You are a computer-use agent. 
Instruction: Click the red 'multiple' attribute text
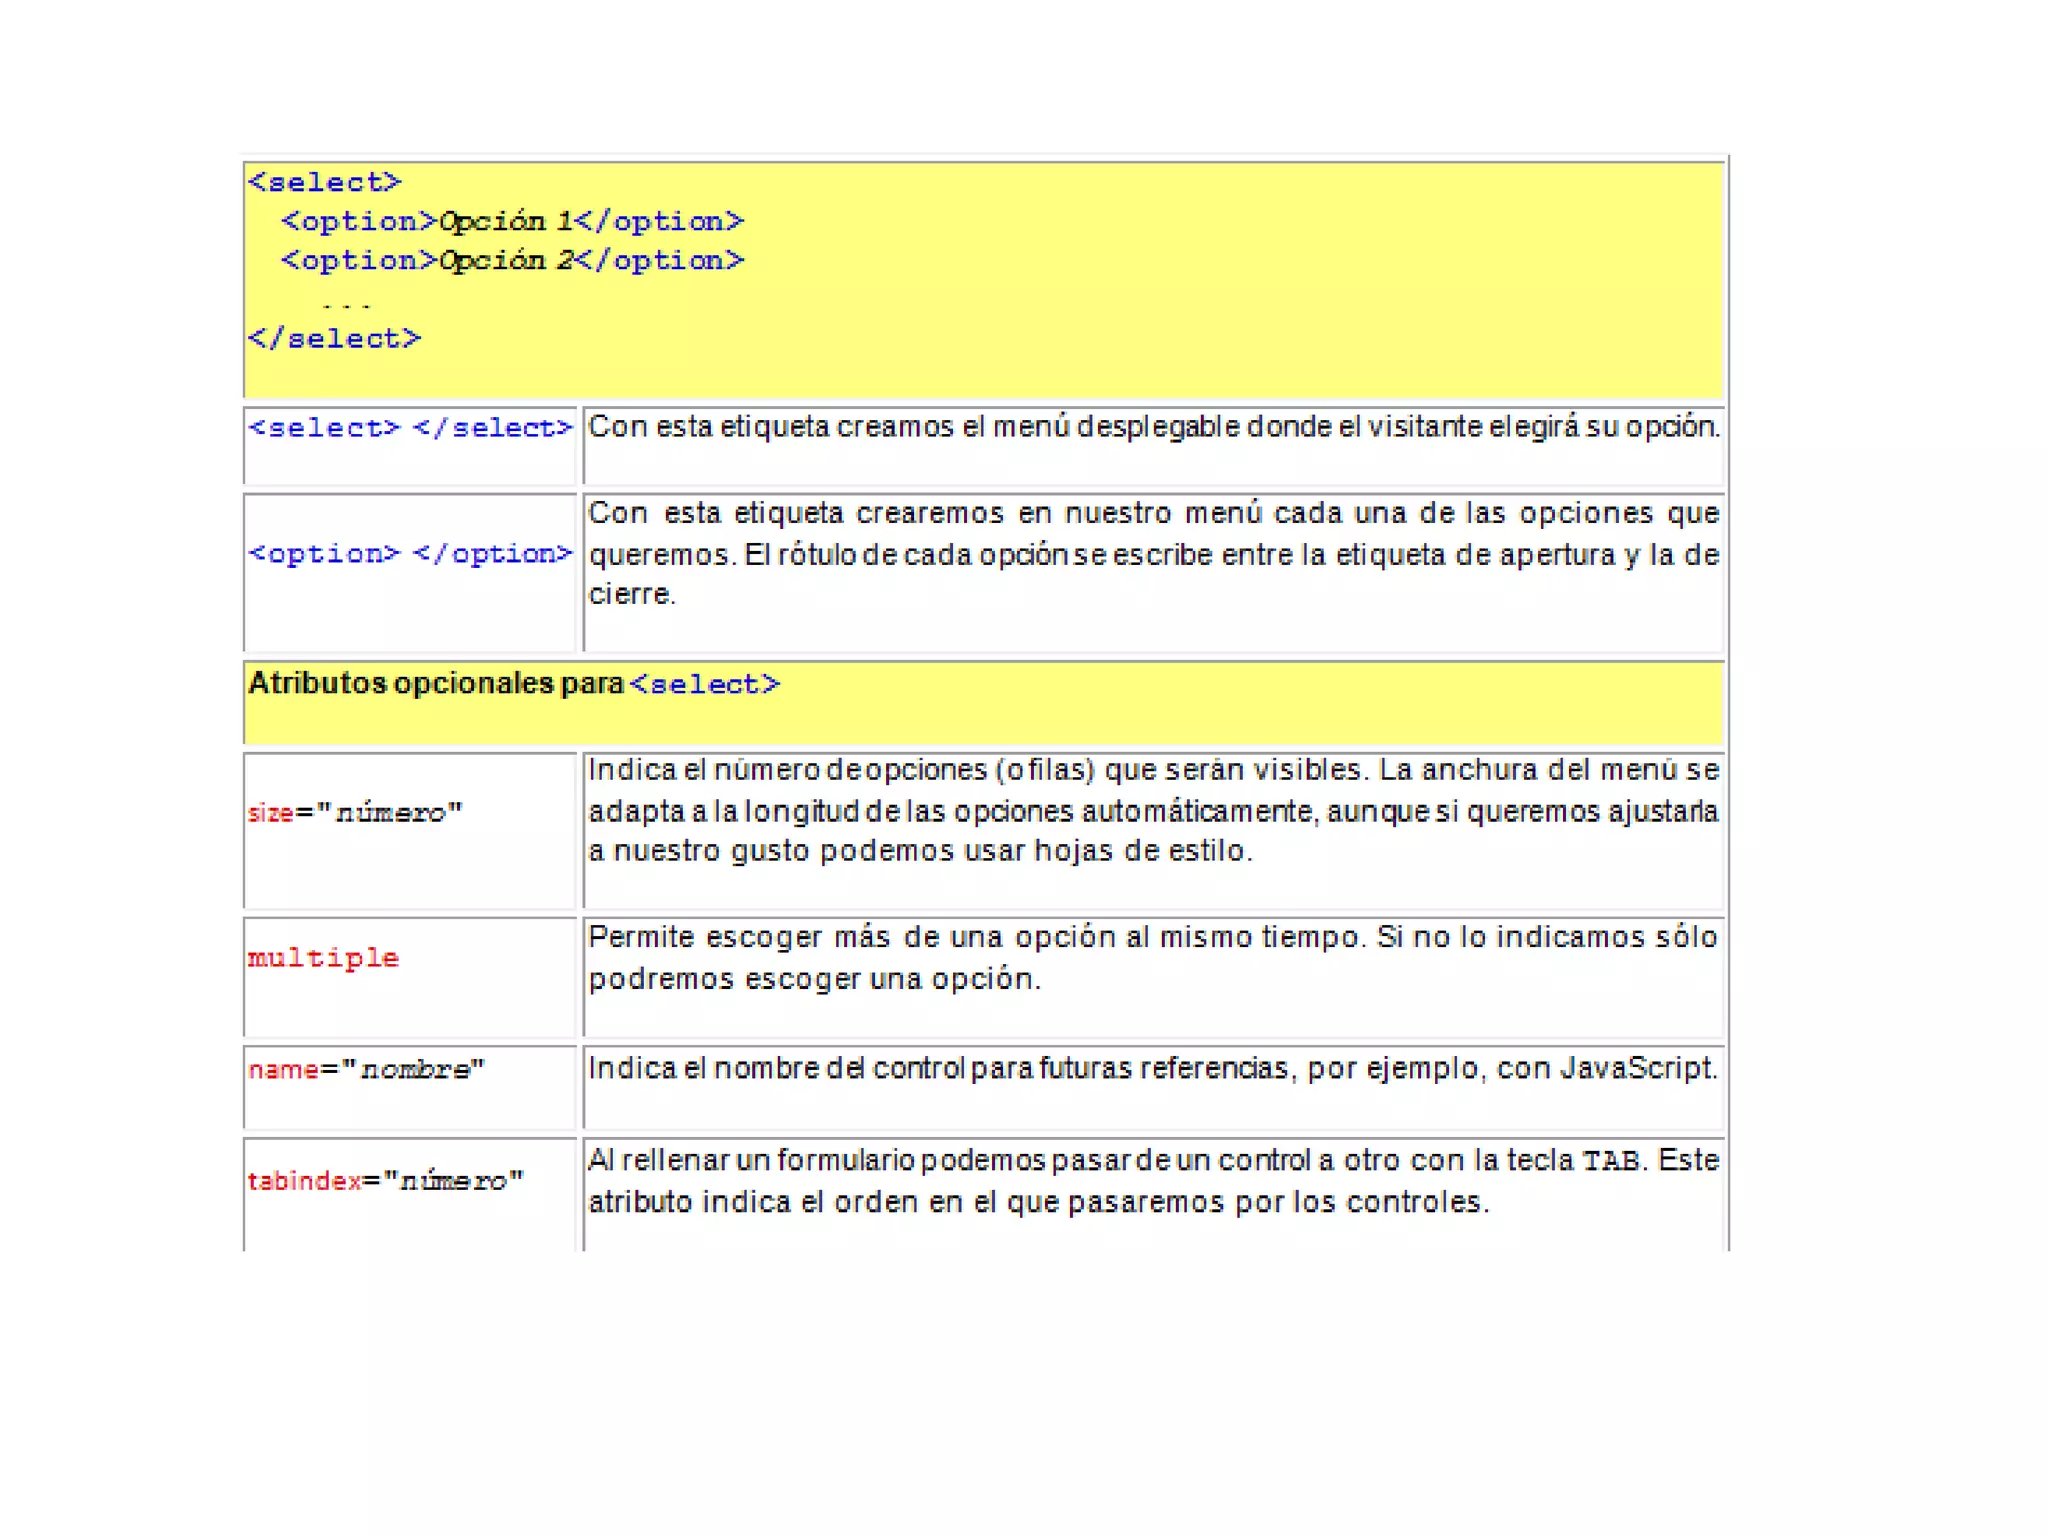pos(323,957)
